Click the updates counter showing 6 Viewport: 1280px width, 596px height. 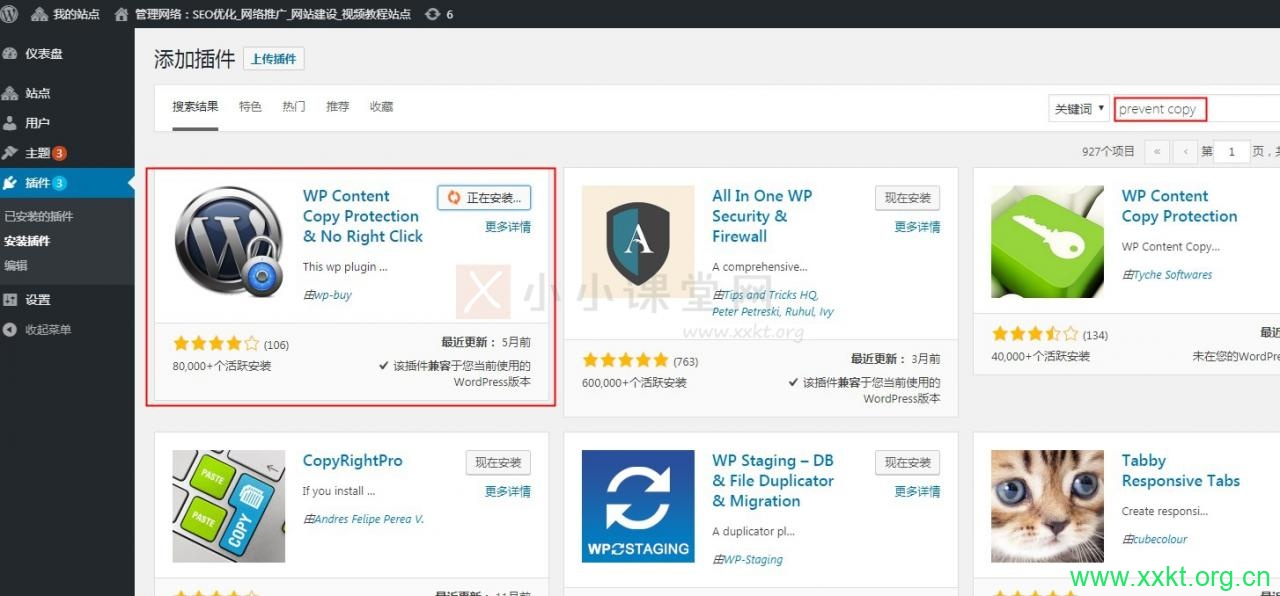click(x=439, y=14)
